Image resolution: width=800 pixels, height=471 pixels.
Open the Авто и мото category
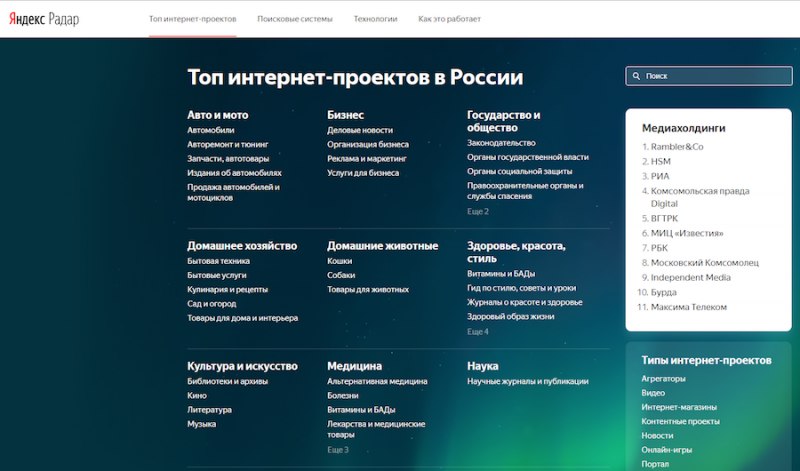pyautogui.click(x=217, y=115)
